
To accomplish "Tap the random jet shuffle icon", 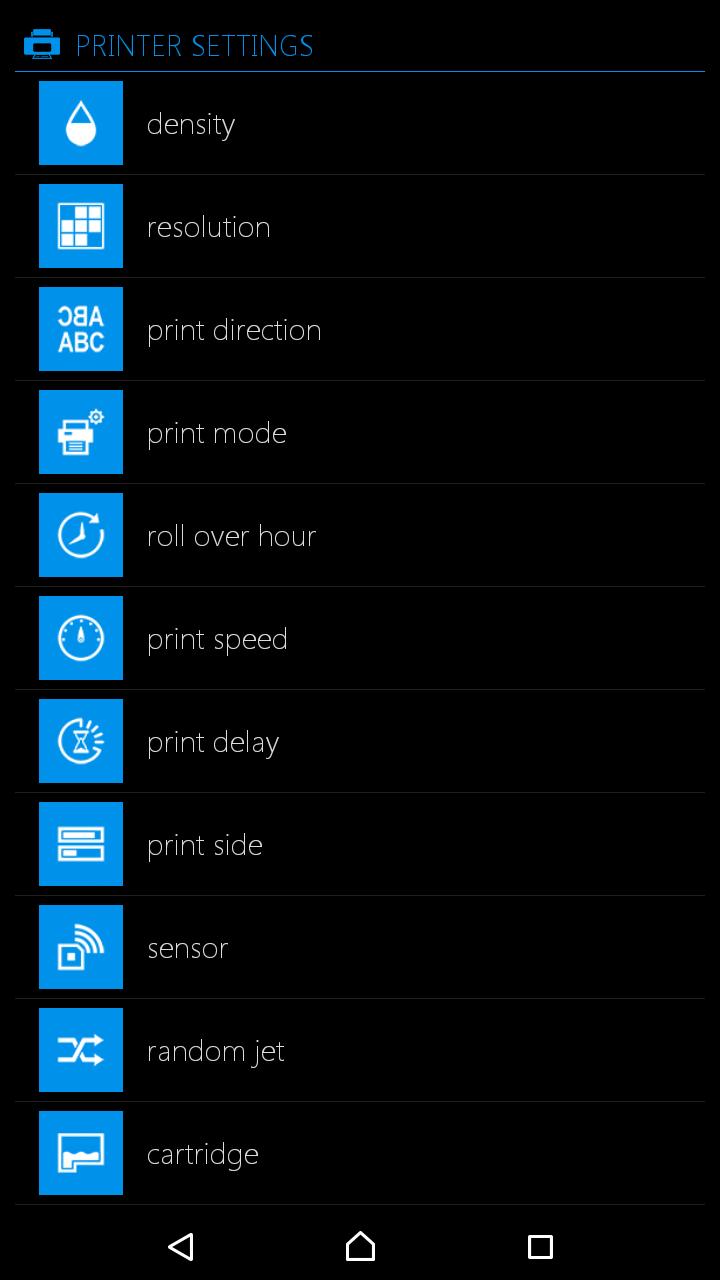I will 81,1050.
